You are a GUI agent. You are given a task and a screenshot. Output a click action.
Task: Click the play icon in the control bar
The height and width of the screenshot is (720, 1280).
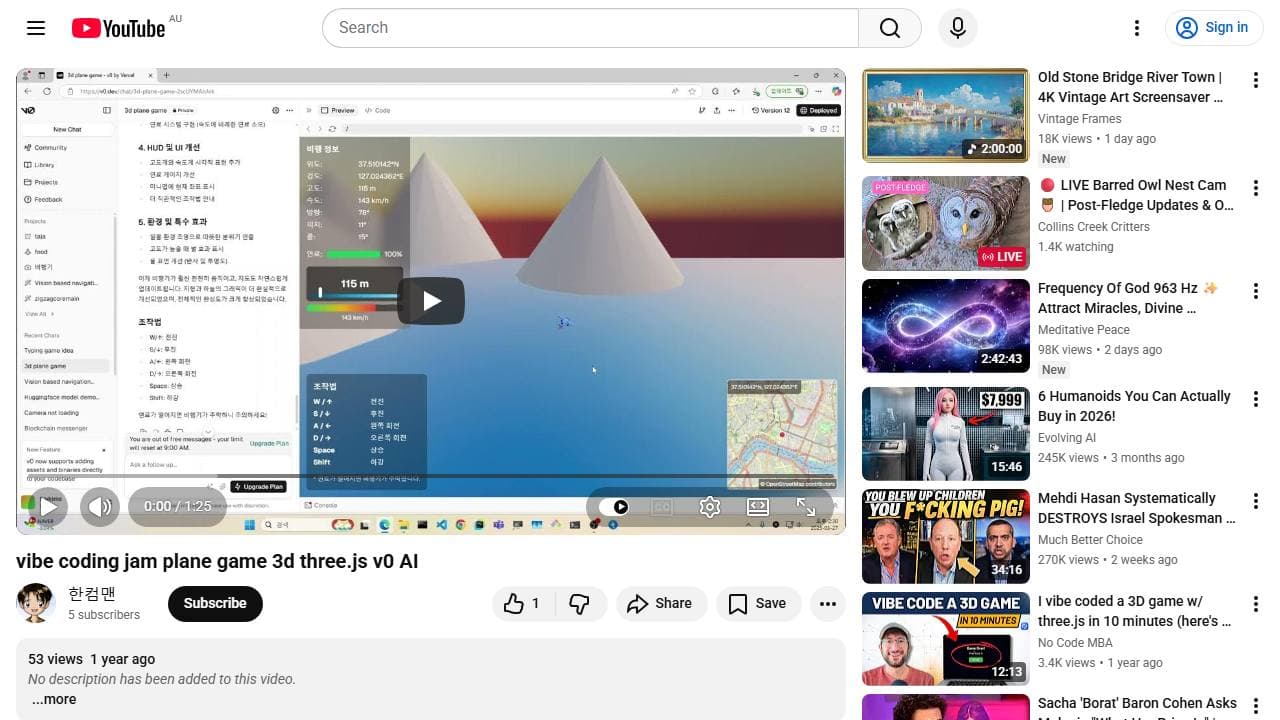(47, 507)
